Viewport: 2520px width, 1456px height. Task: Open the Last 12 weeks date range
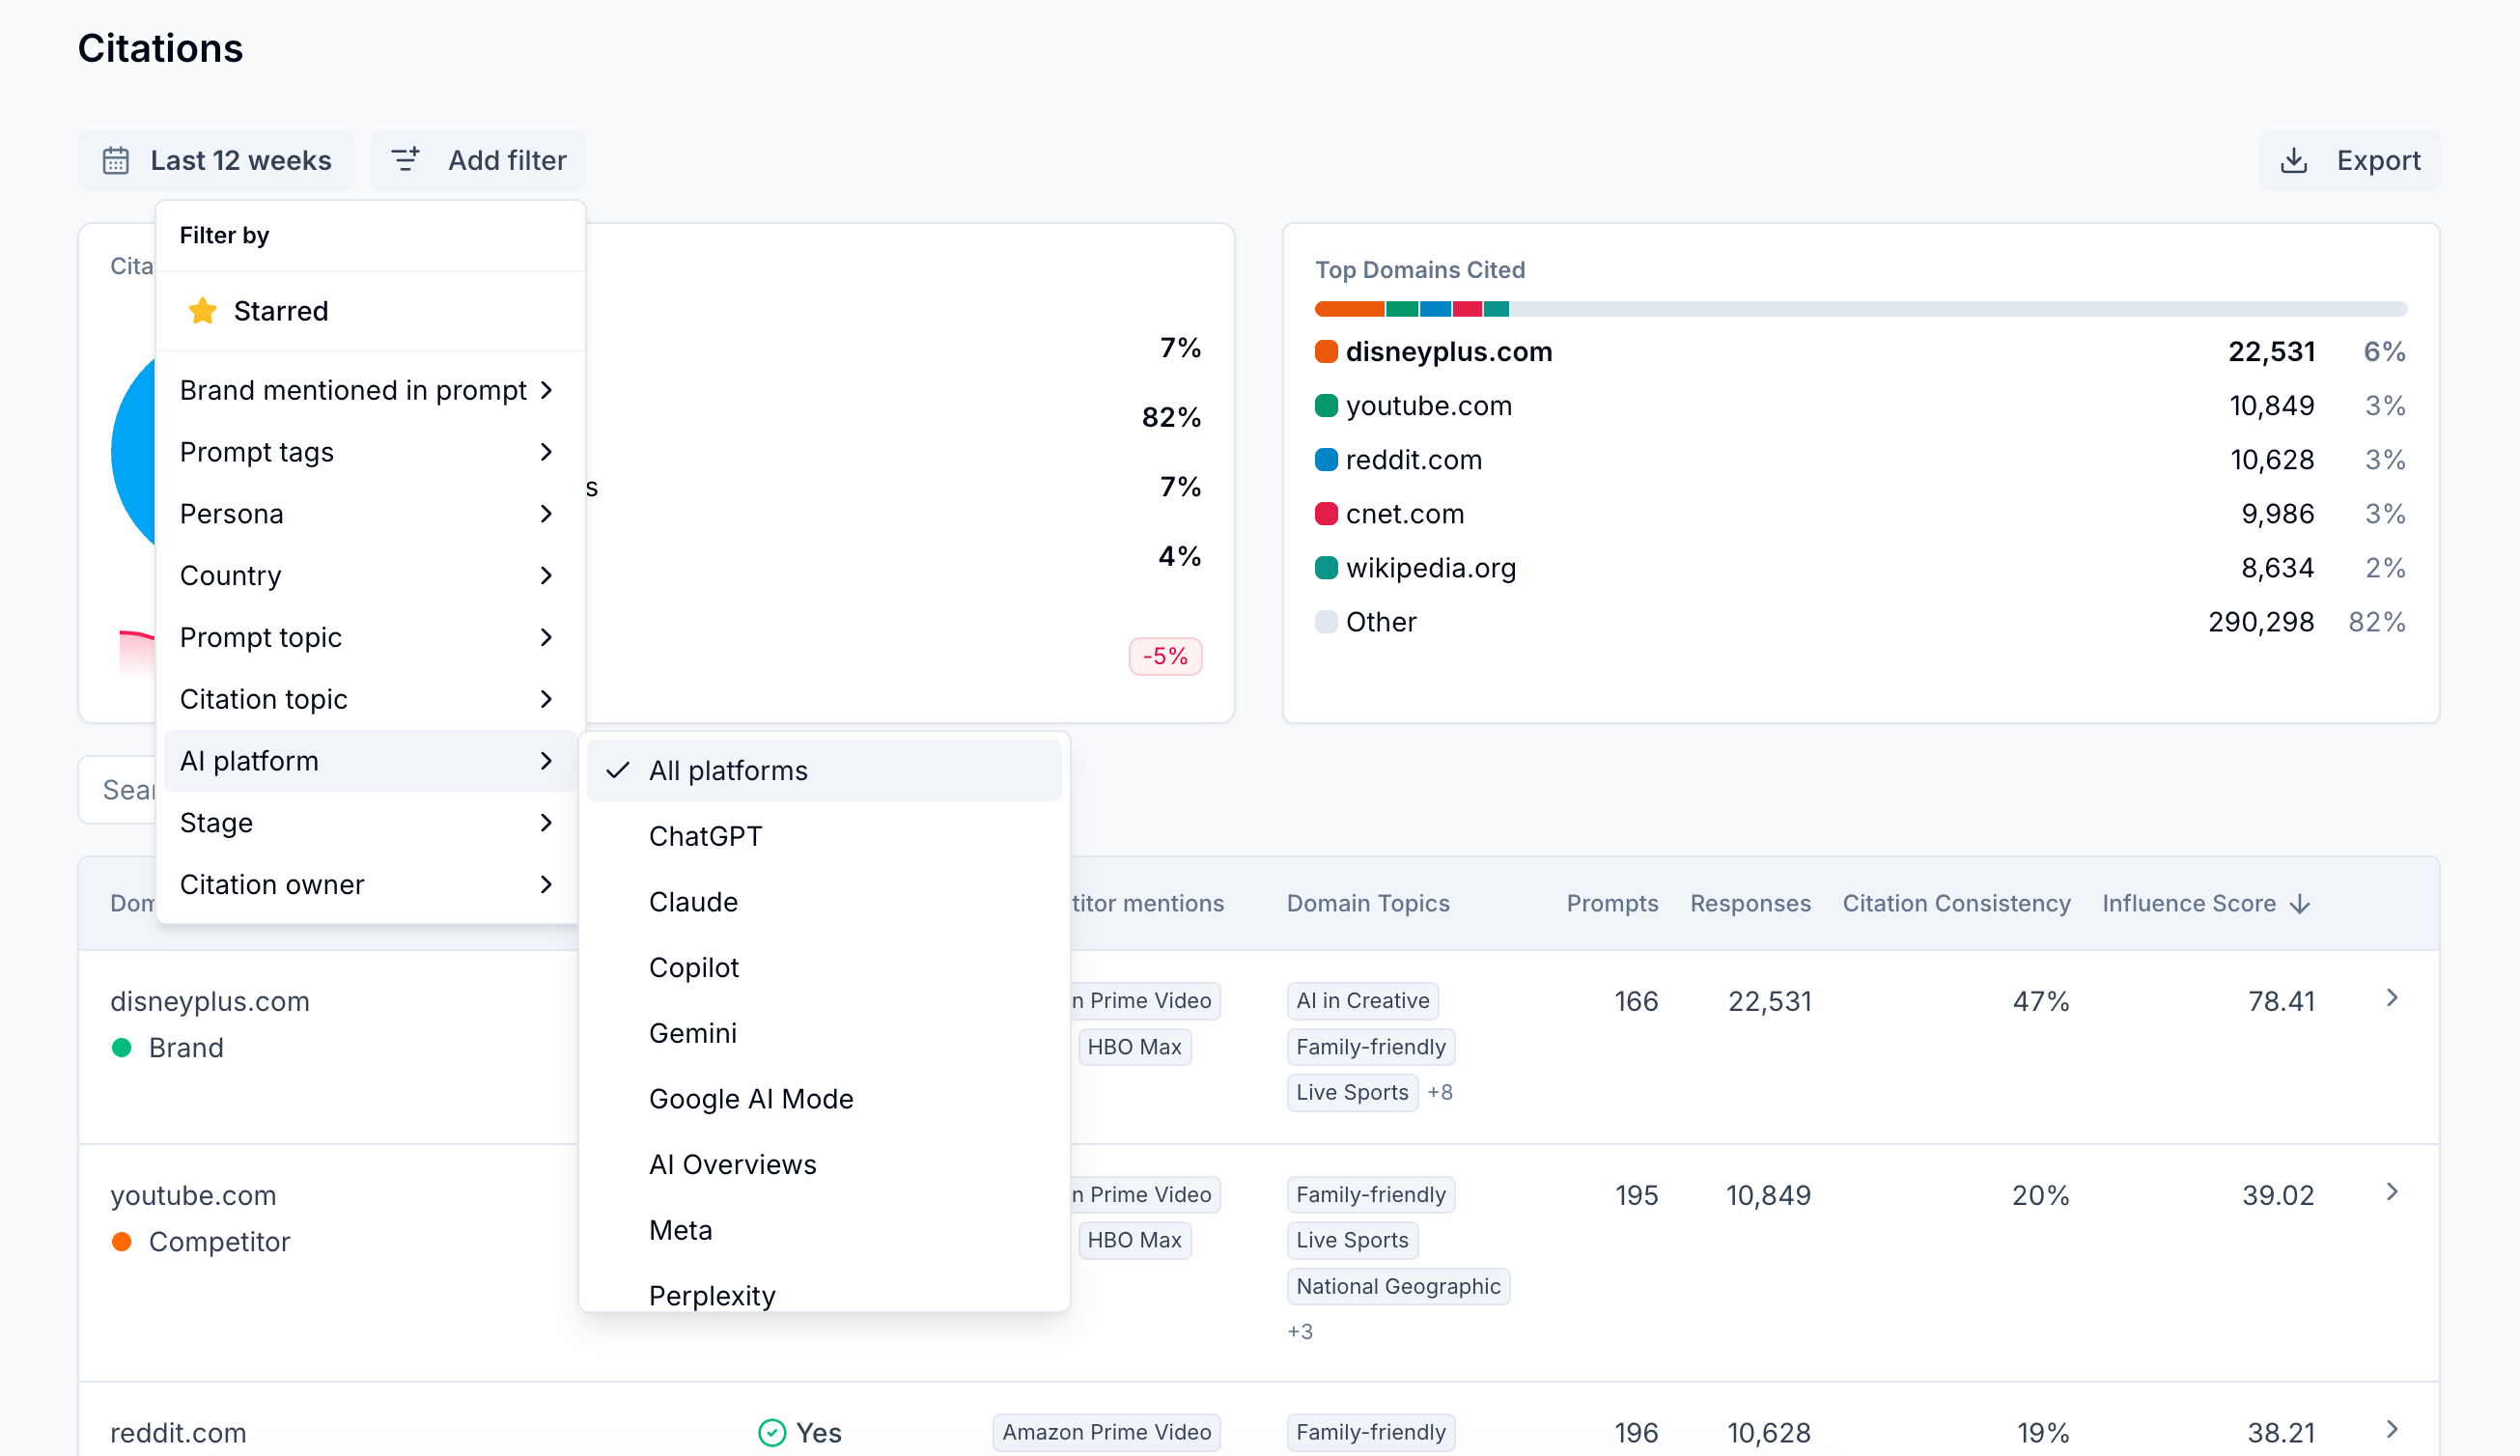(x=240, y=160)
